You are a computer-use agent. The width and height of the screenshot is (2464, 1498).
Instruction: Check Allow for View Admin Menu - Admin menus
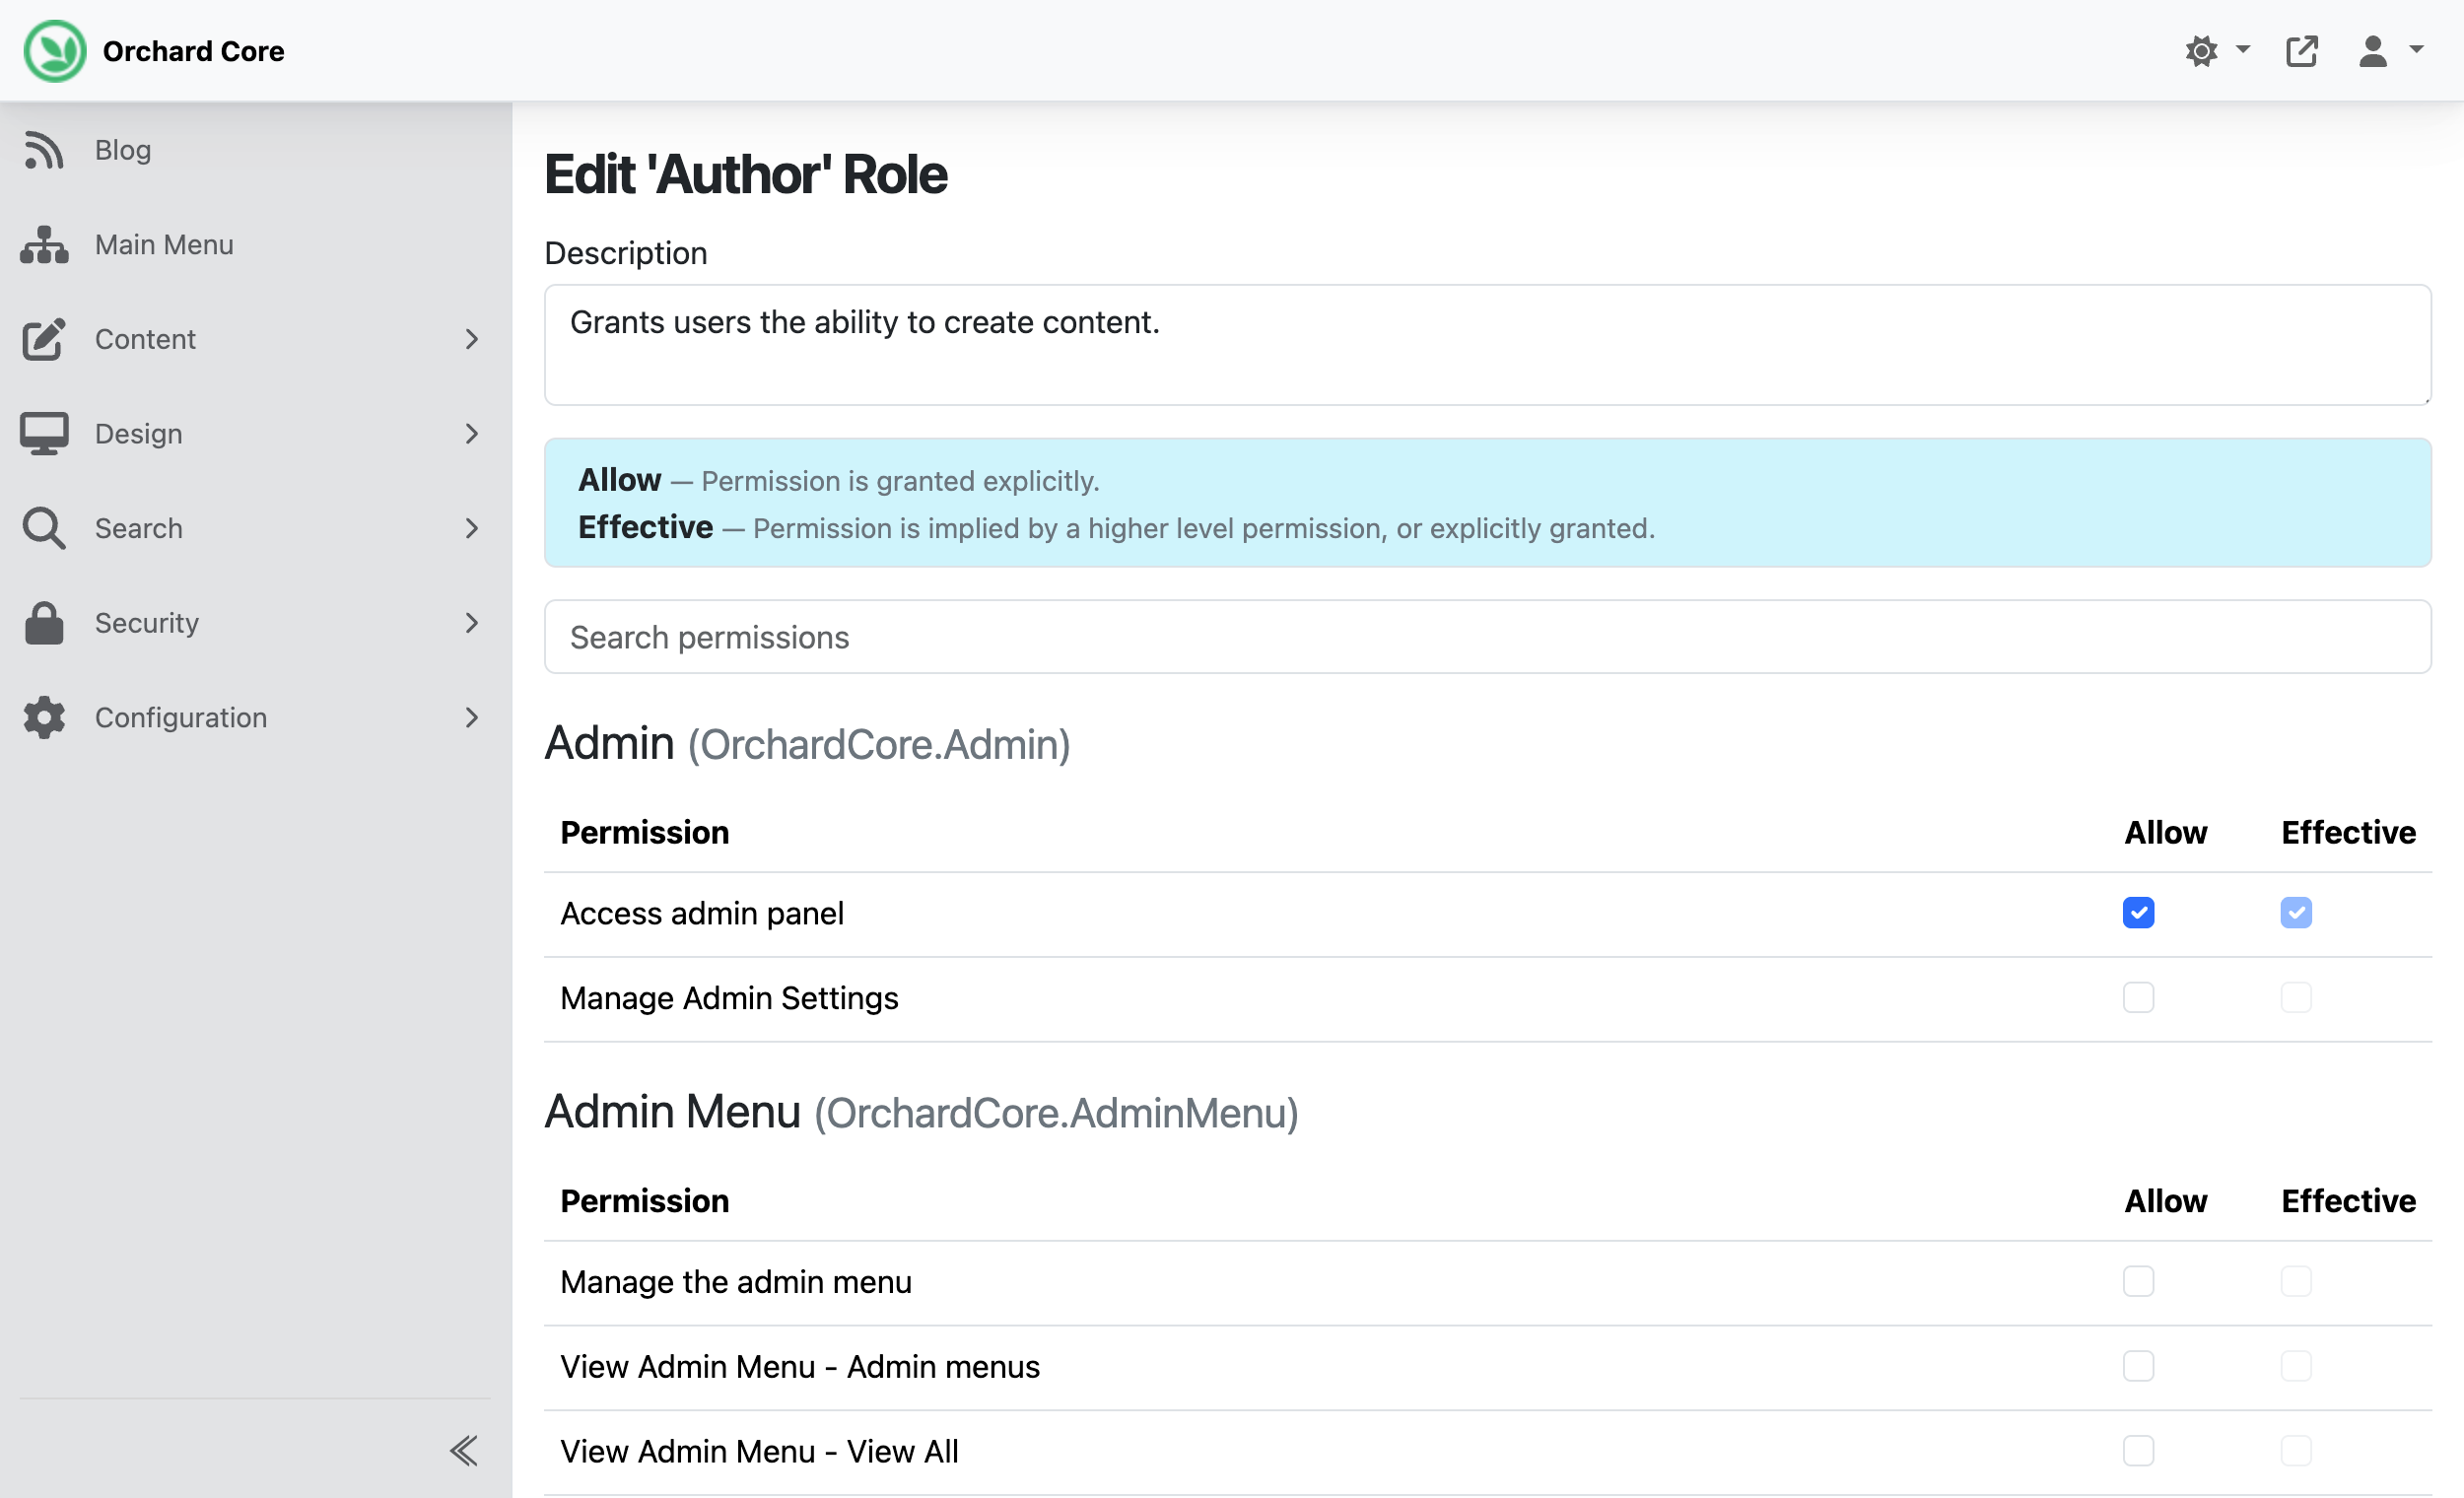click(2138, 1366)
